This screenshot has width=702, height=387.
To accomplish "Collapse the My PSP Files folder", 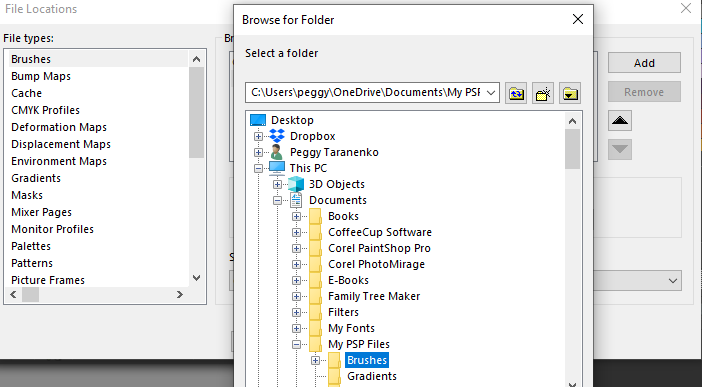I will [x=296, y=344].
